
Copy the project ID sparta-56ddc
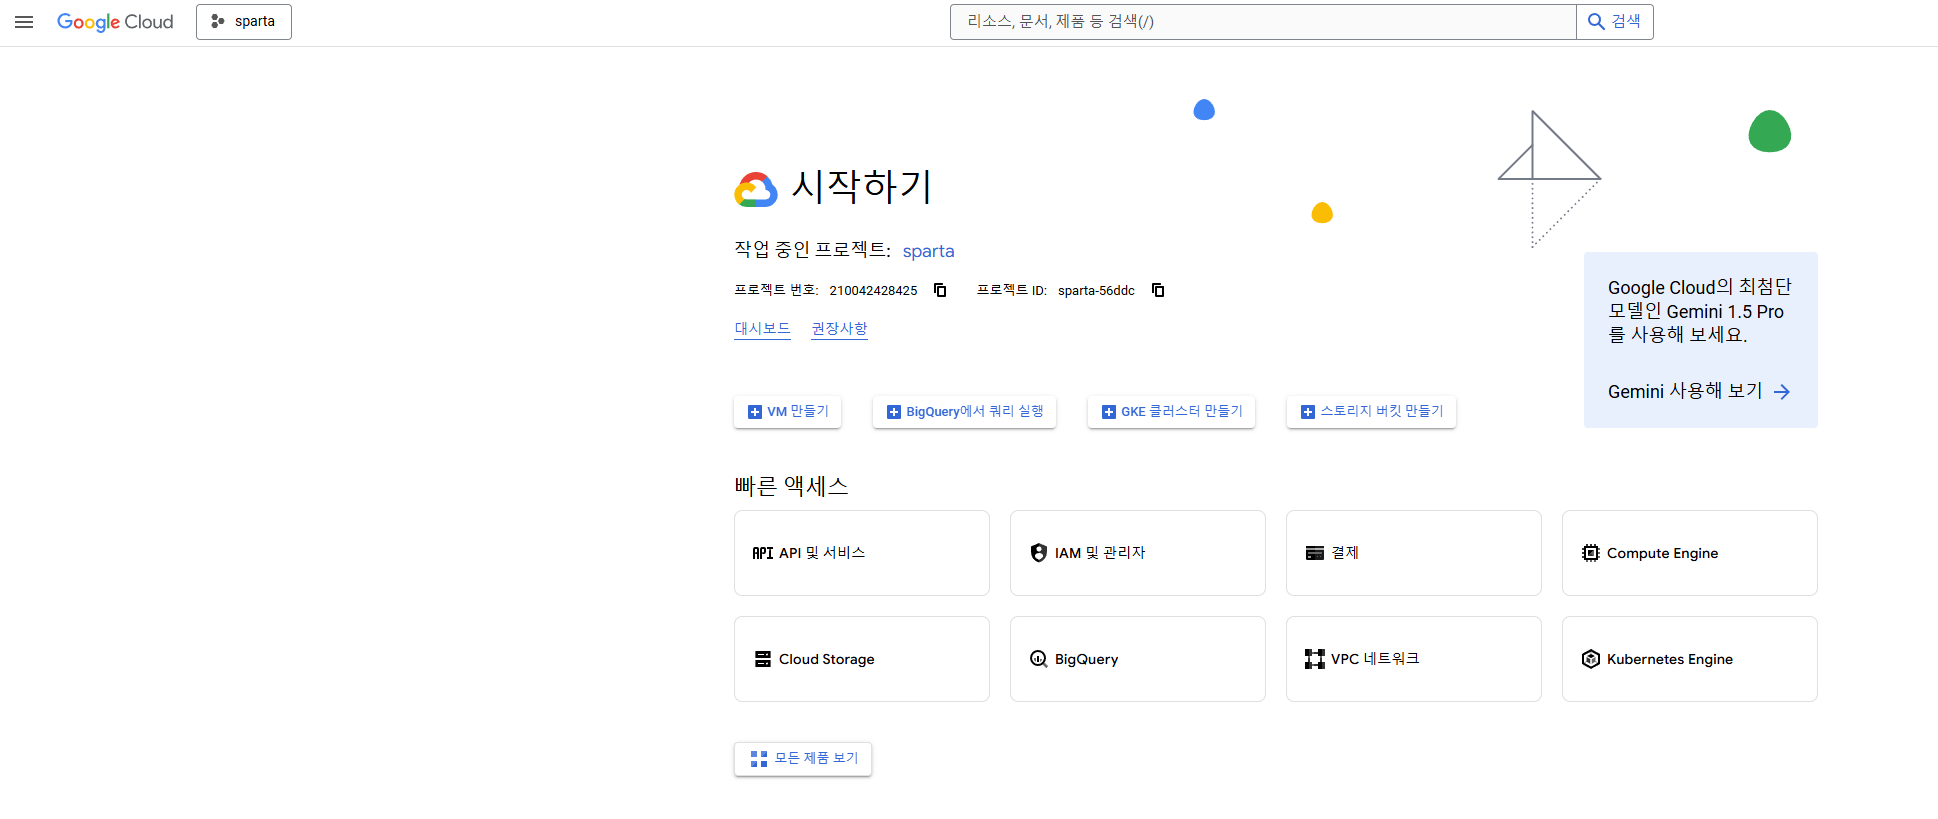coord(1158,290)
